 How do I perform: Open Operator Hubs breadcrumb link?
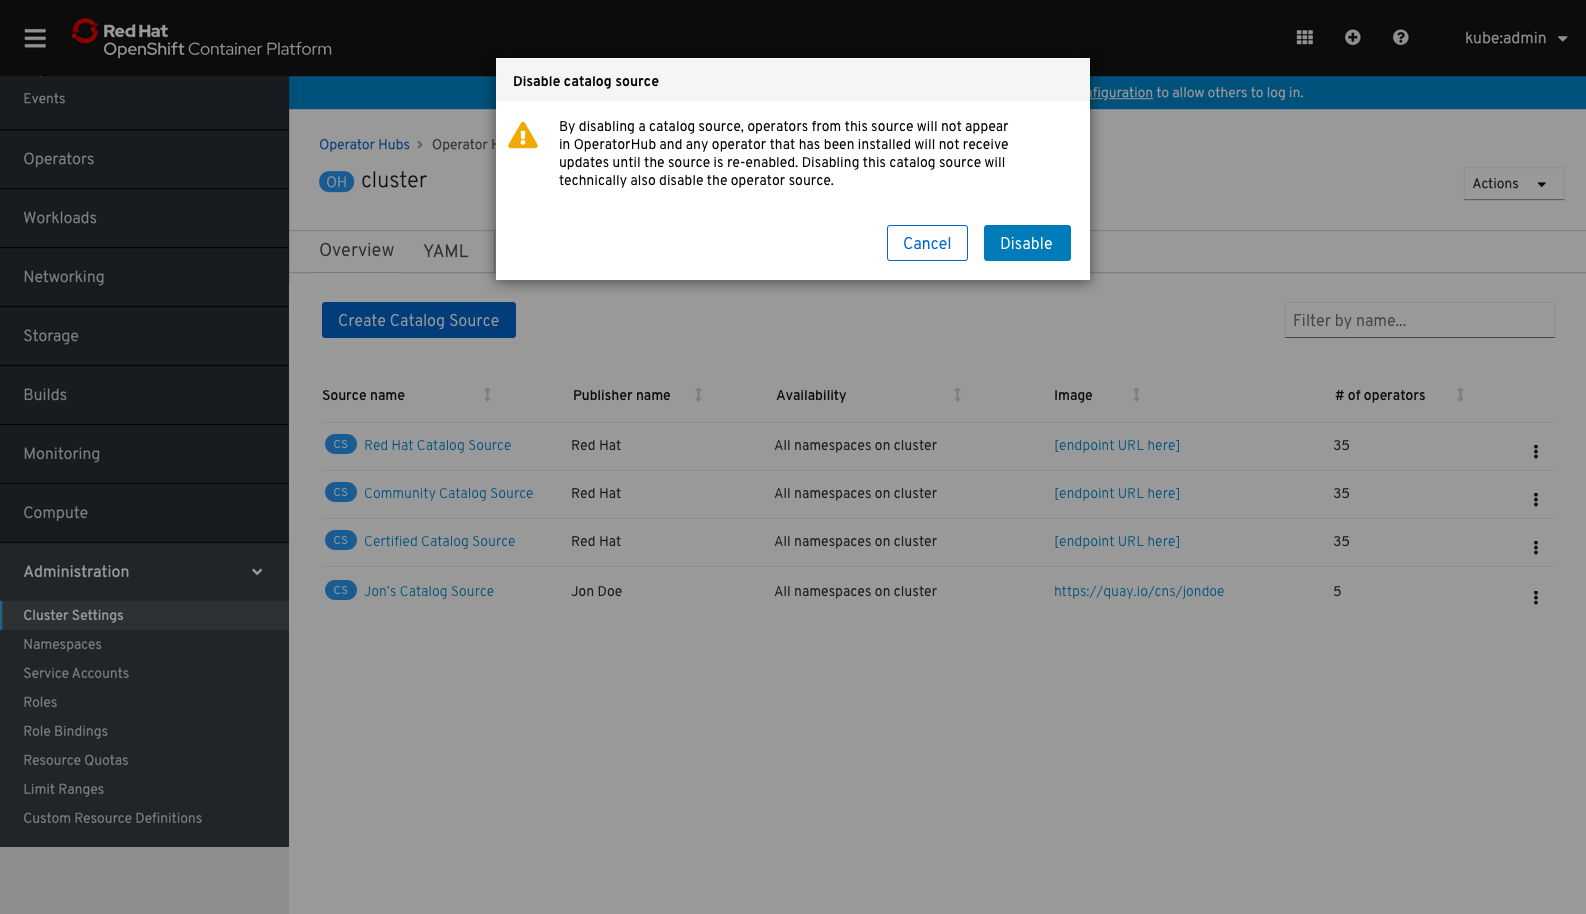pos(364,145)
